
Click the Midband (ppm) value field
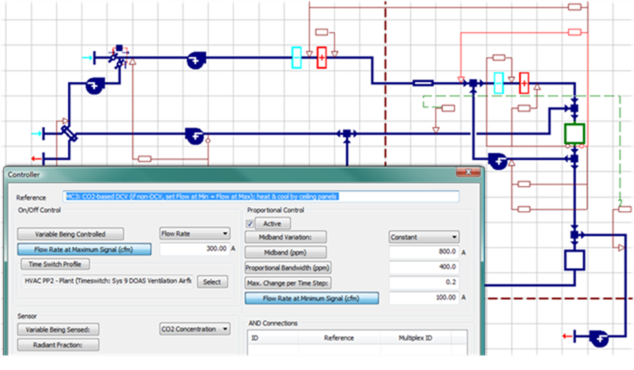pos(424,252)
